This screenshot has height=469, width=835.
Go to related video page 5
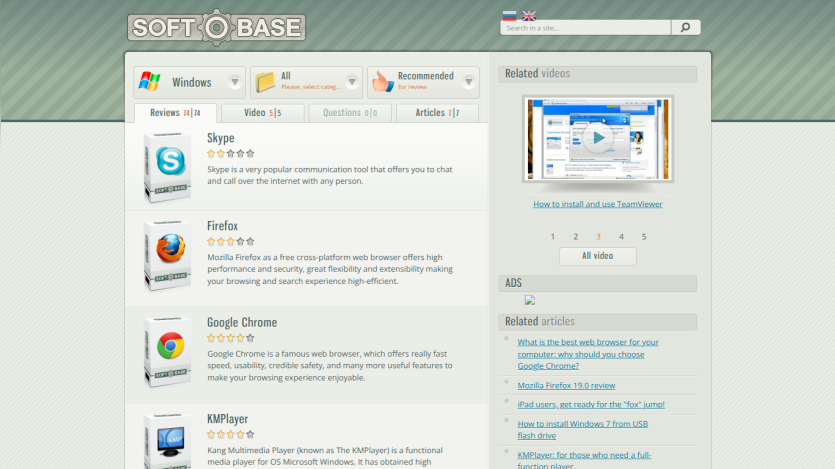point(644,237)
